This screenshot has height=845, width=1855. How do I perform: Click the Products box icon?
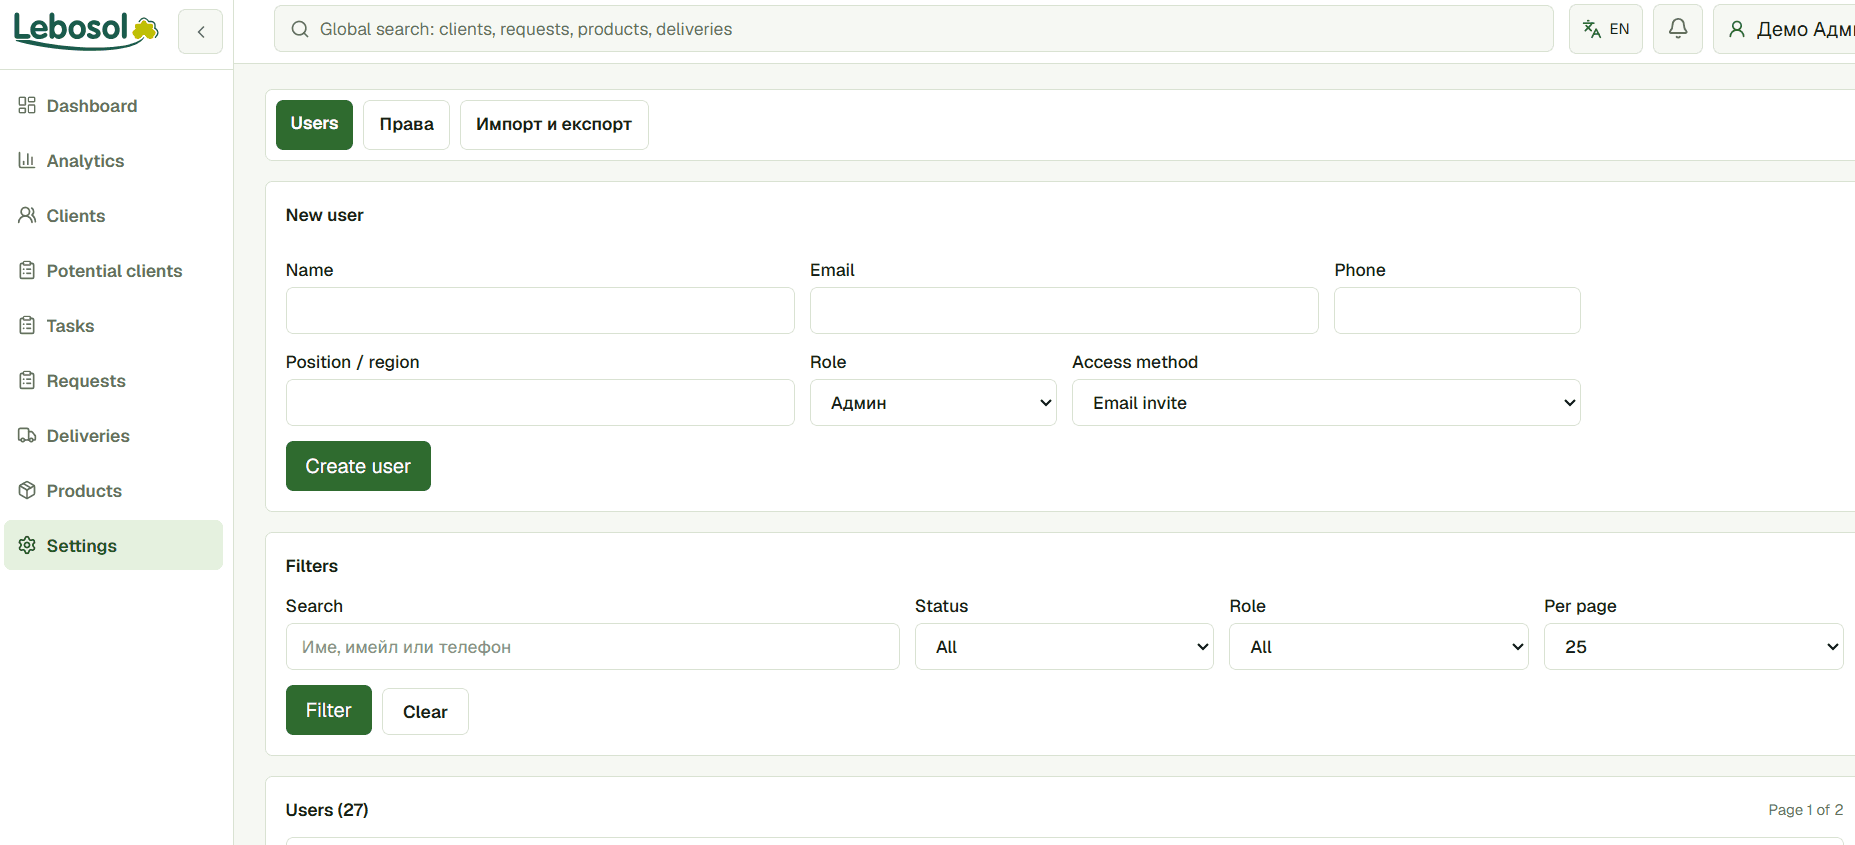pos(27,490)
